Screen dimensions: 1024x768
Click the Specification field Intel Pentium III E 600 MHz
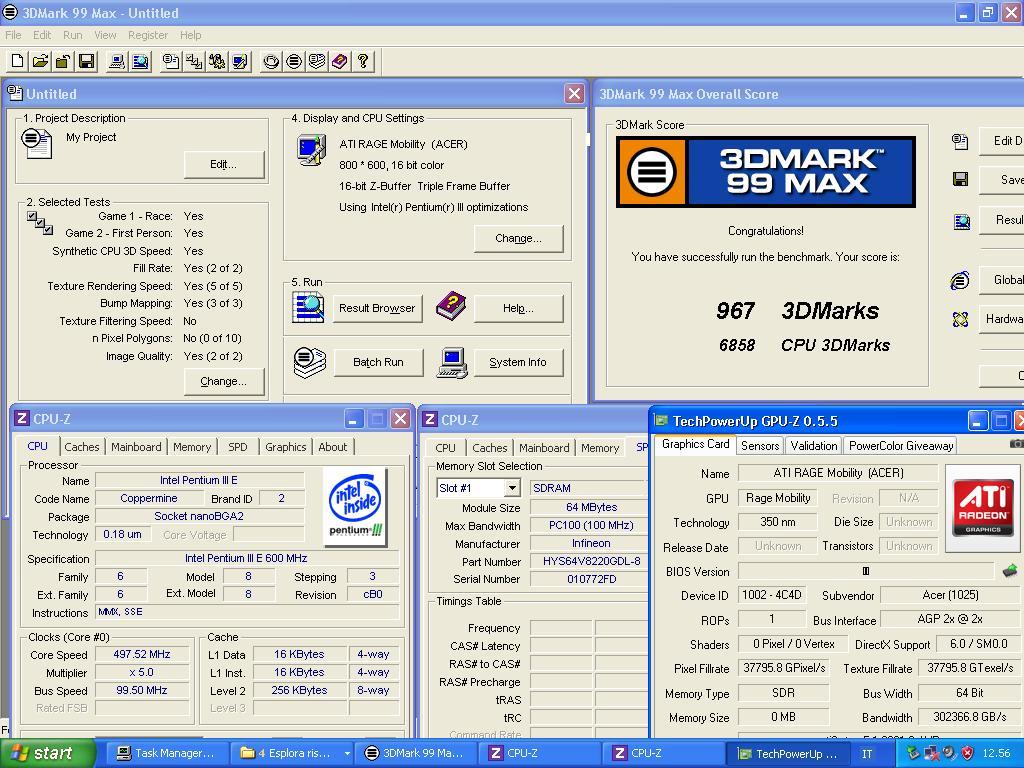pos(246,558)
